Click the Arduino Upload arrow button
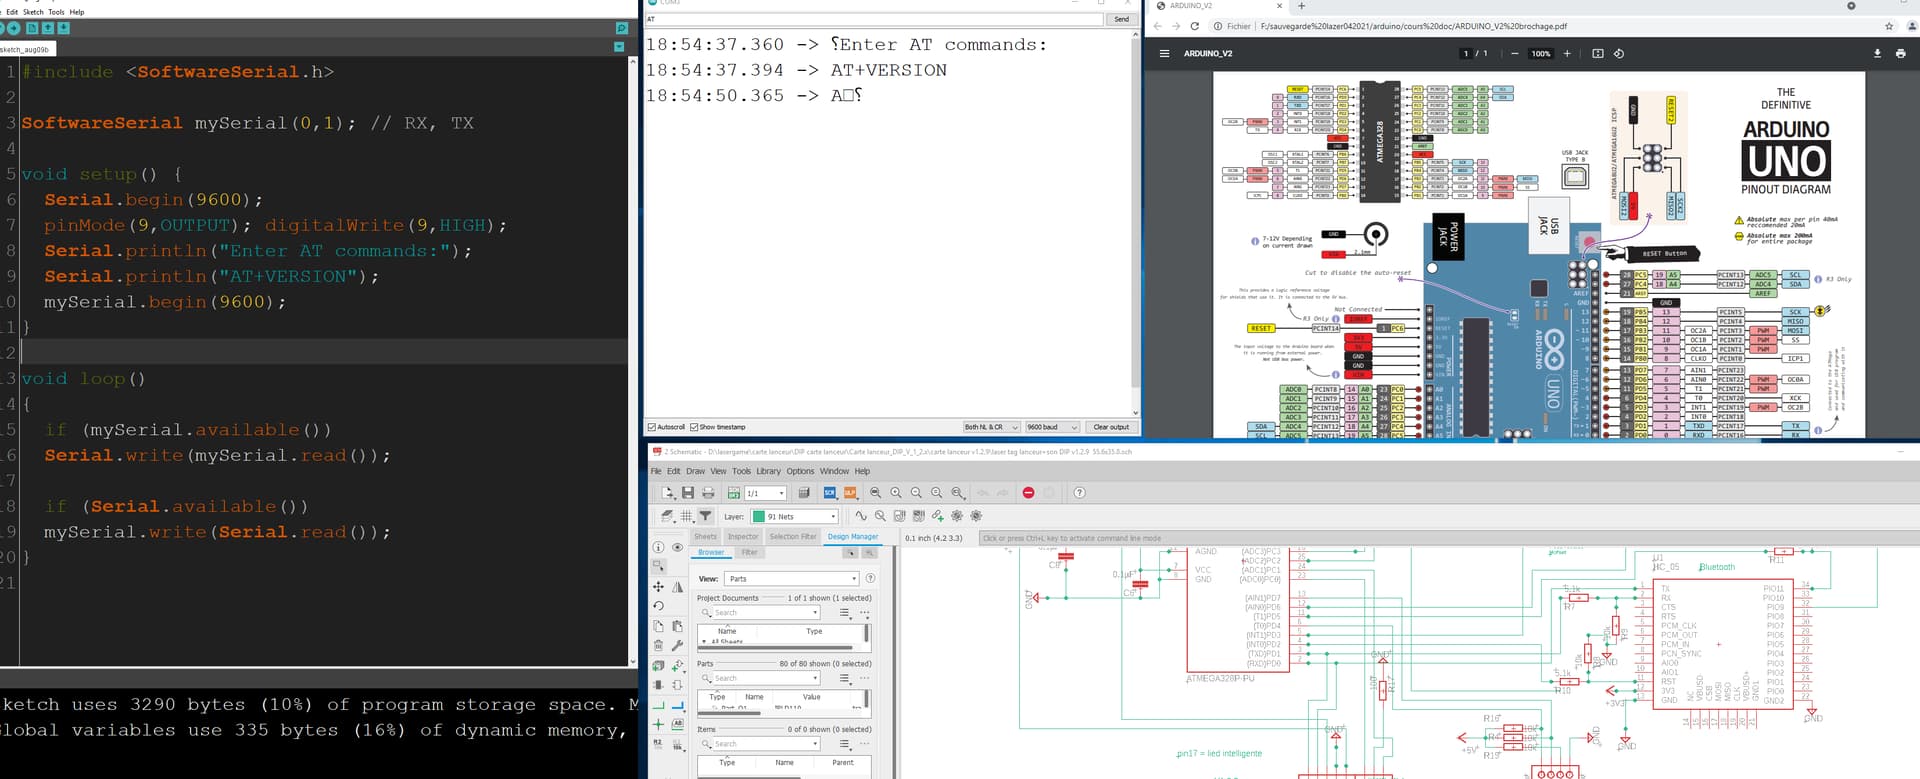Screen dimensions: 1920x779 click(x=14, y=28)
